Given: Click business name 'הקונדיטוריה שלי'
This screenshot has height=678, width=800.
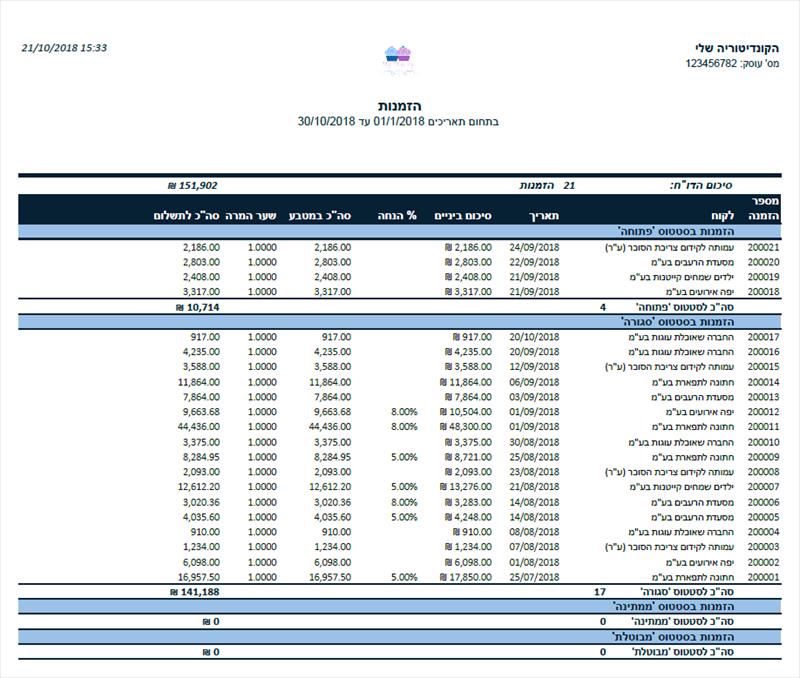Looking at the screenshot, I should coord(737,48).
